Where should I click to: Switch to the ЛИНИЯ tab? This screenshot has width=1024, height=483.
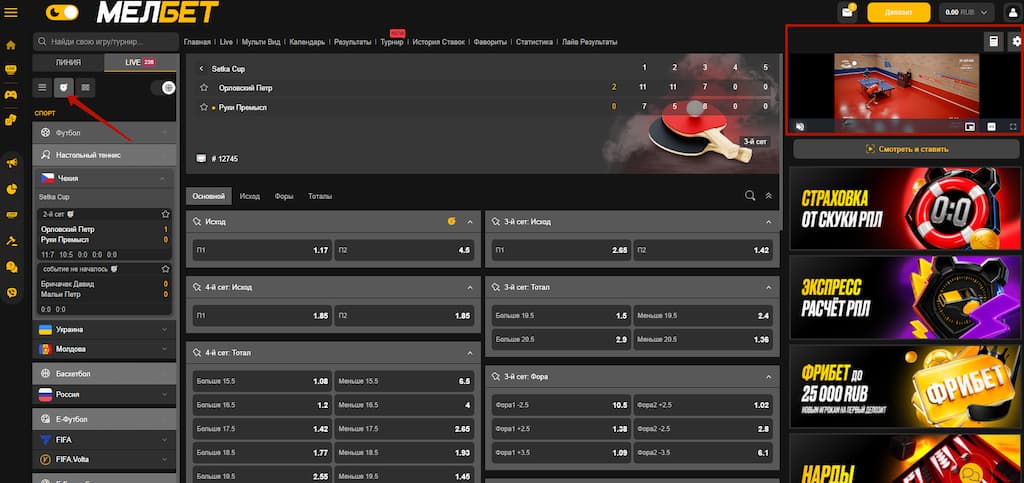pyautogui.click(x=69, y=63)
